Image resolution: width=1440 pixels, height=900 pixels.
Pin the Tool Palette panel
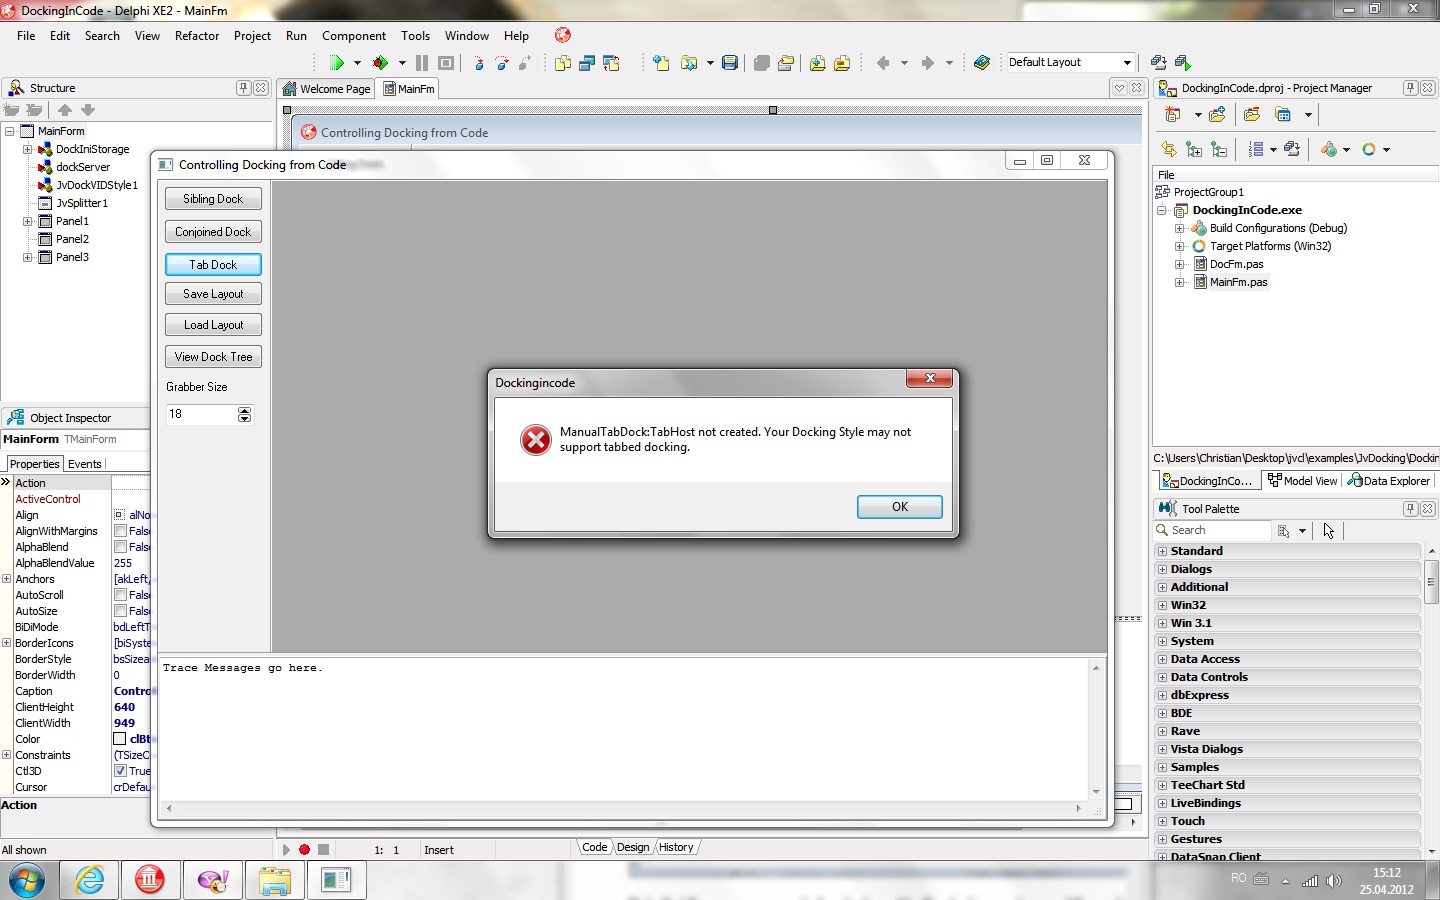pyautogui.click(x=1410, y=509)
